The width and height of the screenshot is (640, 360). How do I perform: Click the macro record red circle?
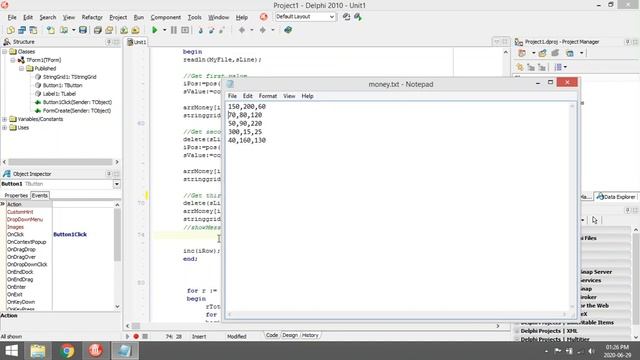point(136,336)
